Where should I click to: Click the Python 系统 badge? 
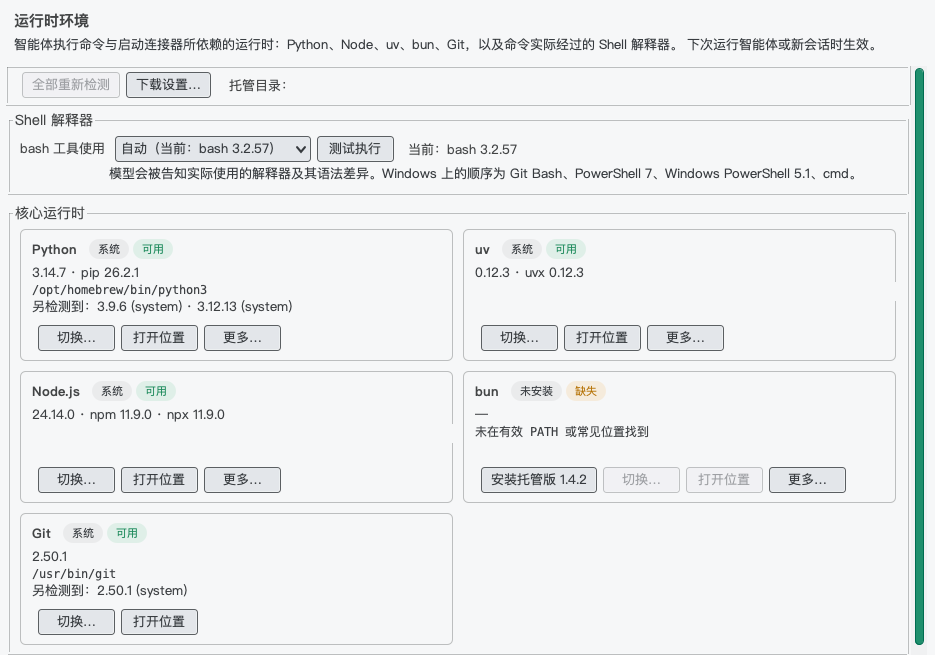109,249
